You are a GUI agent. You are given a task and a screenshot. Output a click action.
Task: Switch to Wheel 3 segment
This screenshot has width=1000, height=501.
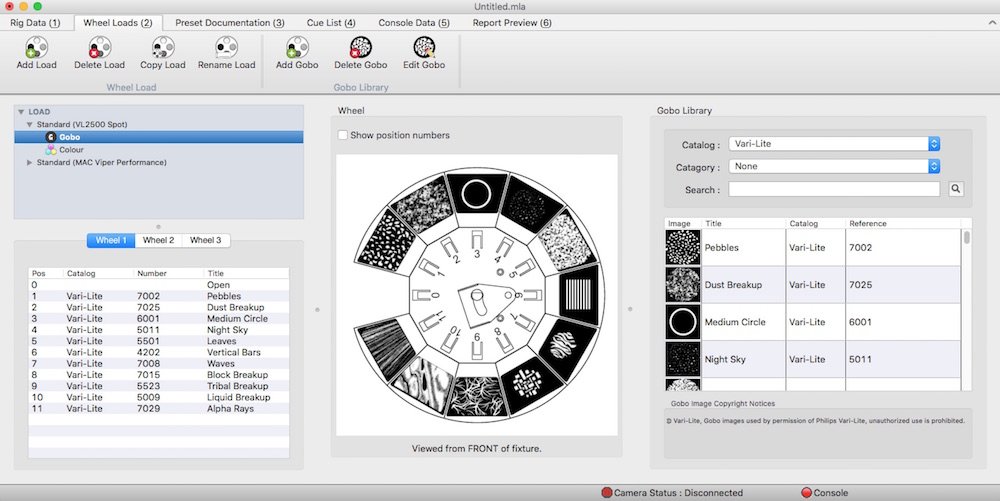click(x=205, y=240)
